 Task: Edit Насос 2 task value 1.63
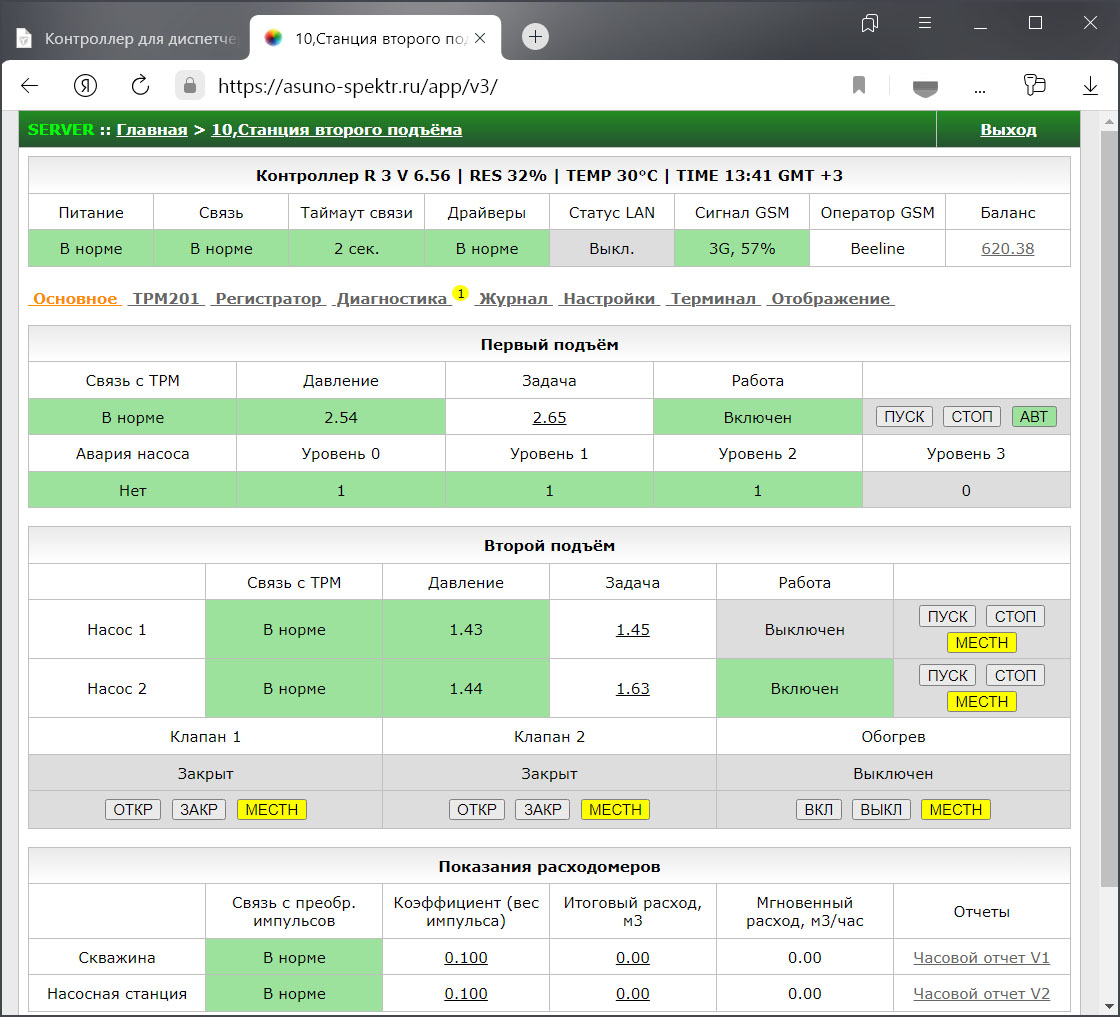click(x=633, y=689)
